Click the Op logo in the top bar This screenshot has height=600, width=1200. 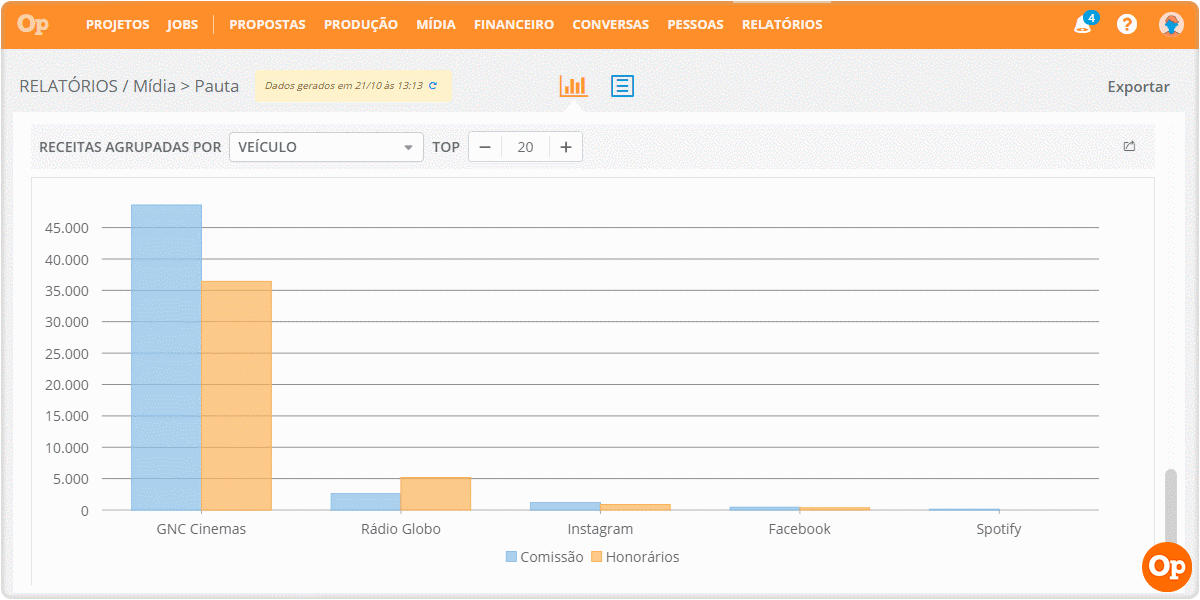(33, 24)
